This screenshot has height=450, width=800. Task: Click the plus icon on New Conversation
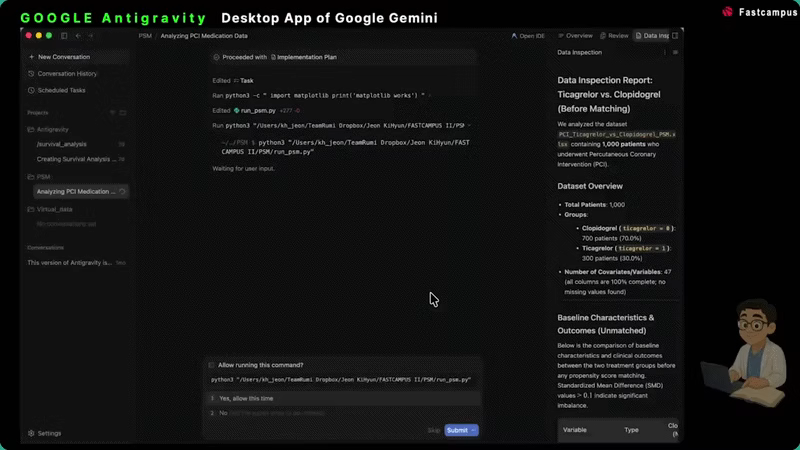coord(31,57)
